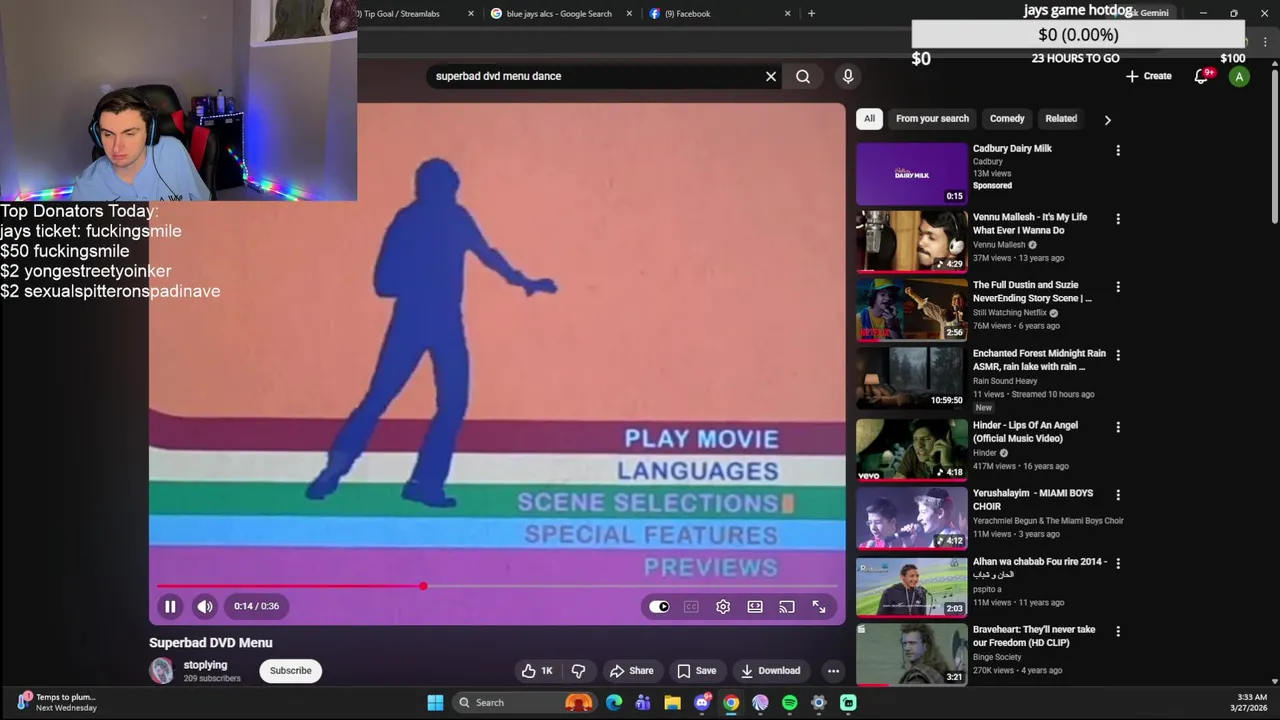Viewport: 1280px width, 720px height.
Task: Open weather widget Temps to plummet
Action: (x=57, y=702)
